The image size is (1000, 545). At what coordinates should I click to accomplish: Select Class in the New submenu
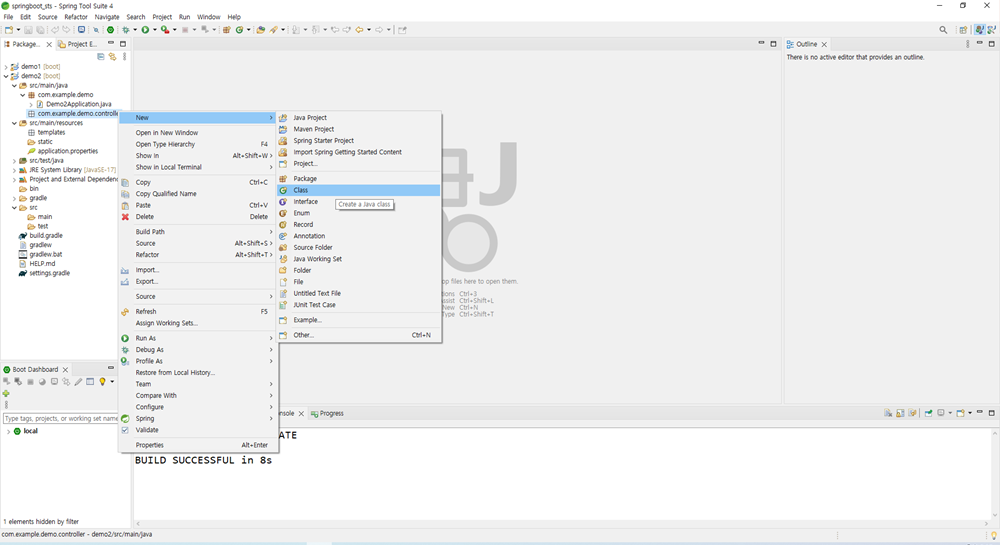(x=359, y=190)
